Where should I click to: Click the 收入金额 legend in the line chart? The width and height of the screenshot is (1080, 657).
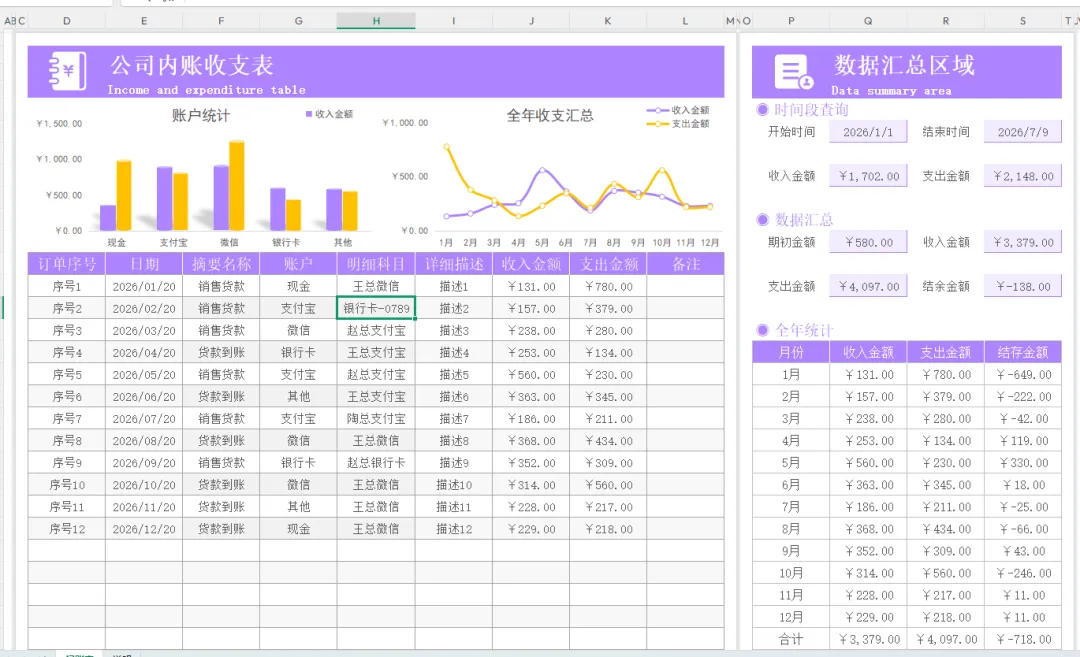[x=678, y=110]
